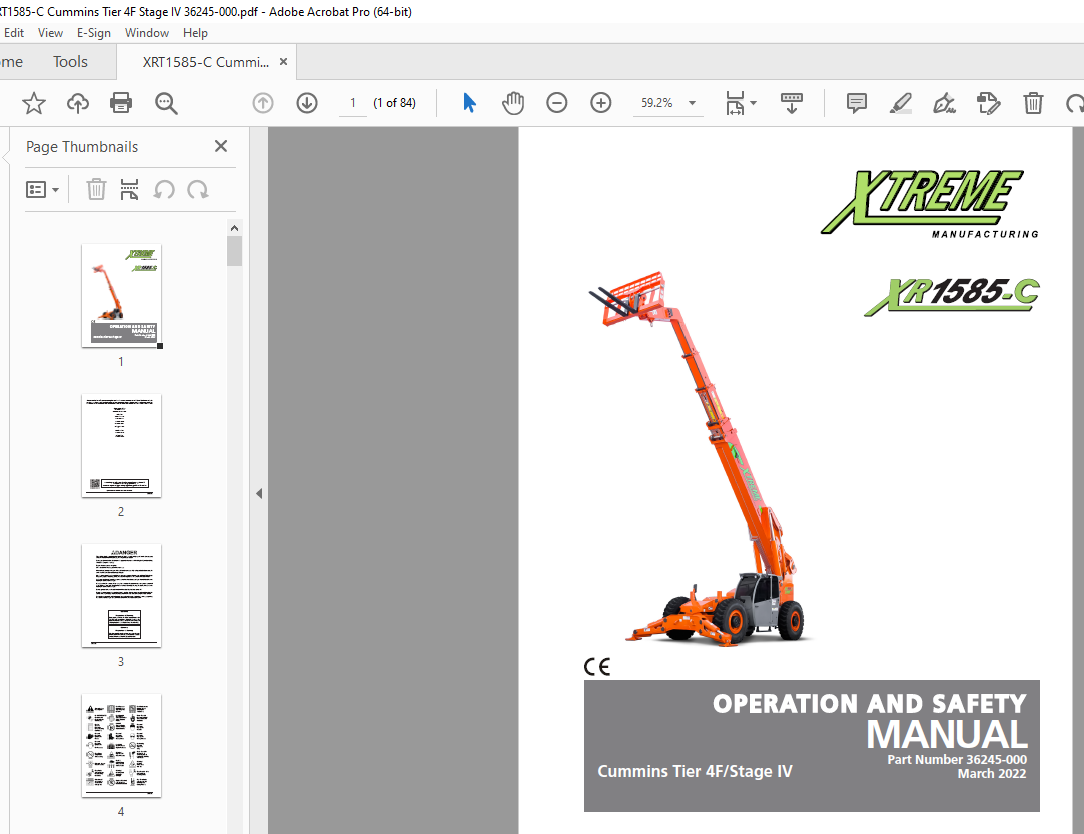Open fit page options dropdown arrow
This screenshot has width=1084, height=834.
coord(754,103)
